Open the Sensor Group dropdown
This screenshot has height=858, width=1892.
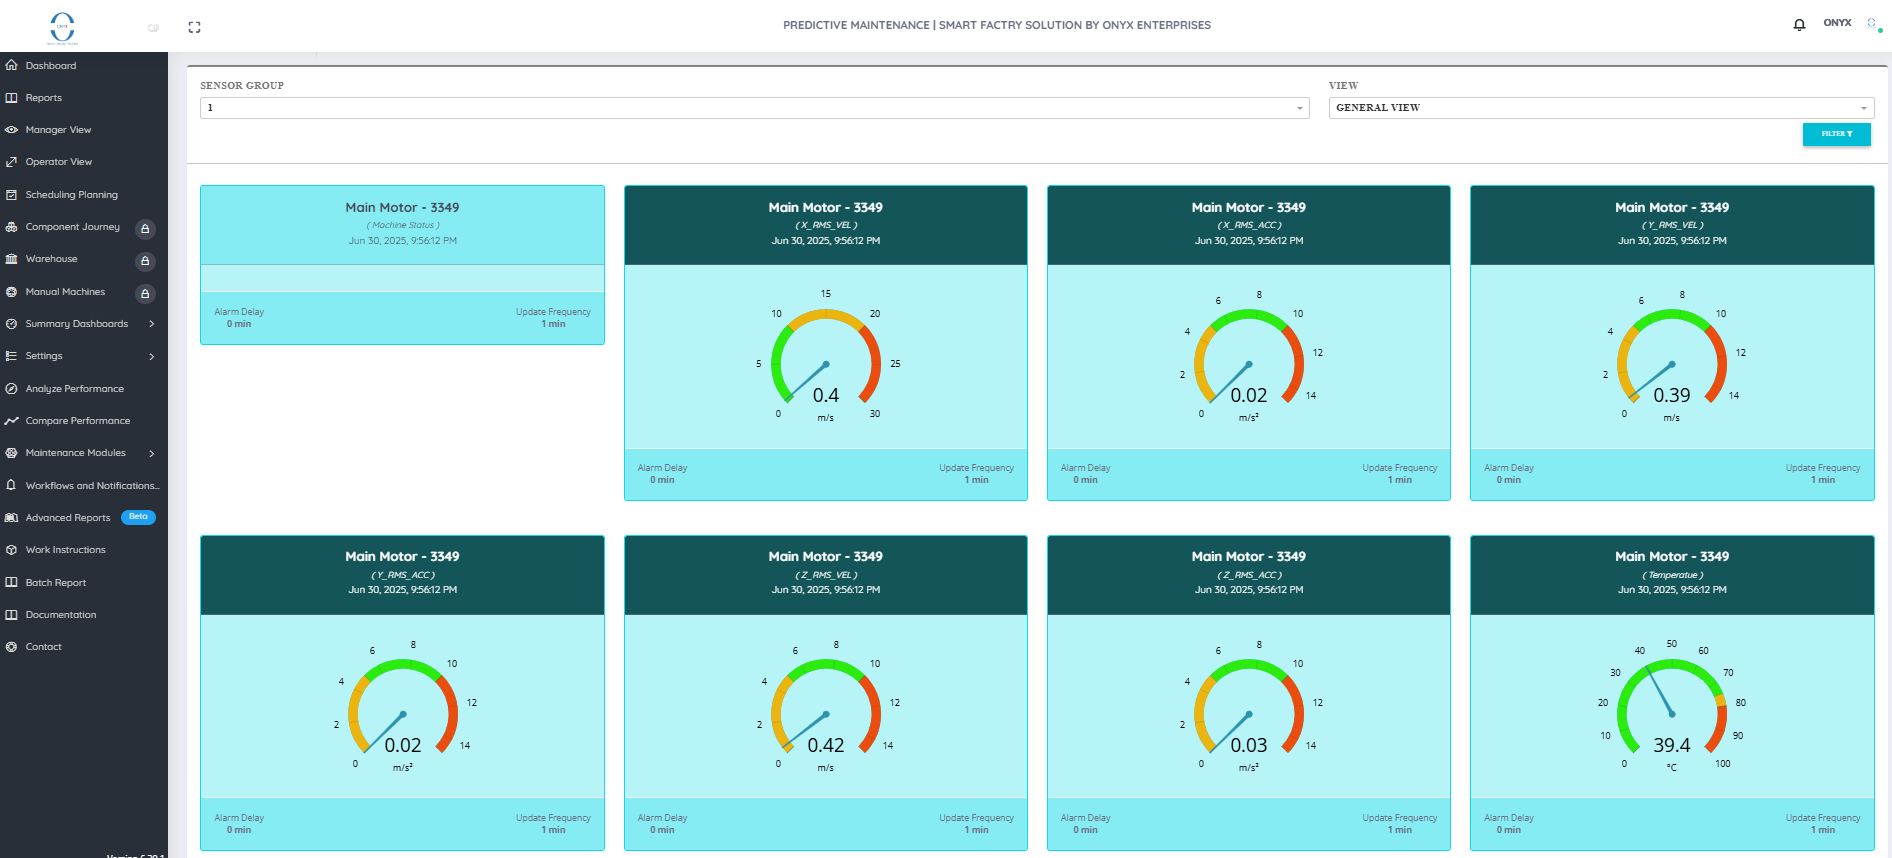[x=754, y=108]
